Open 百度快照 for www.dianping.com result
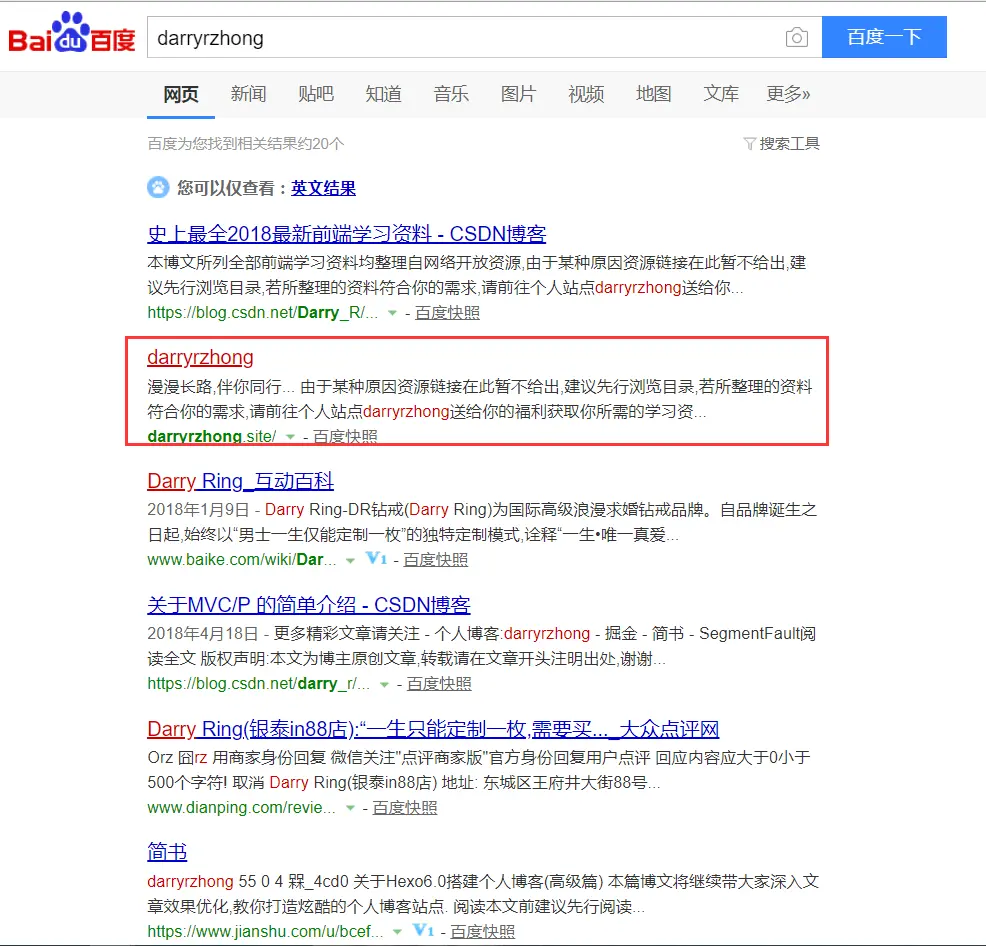Image resolution: width=986 pixels, height=946 pixels. pyautogui.click(x=404, y=808)
